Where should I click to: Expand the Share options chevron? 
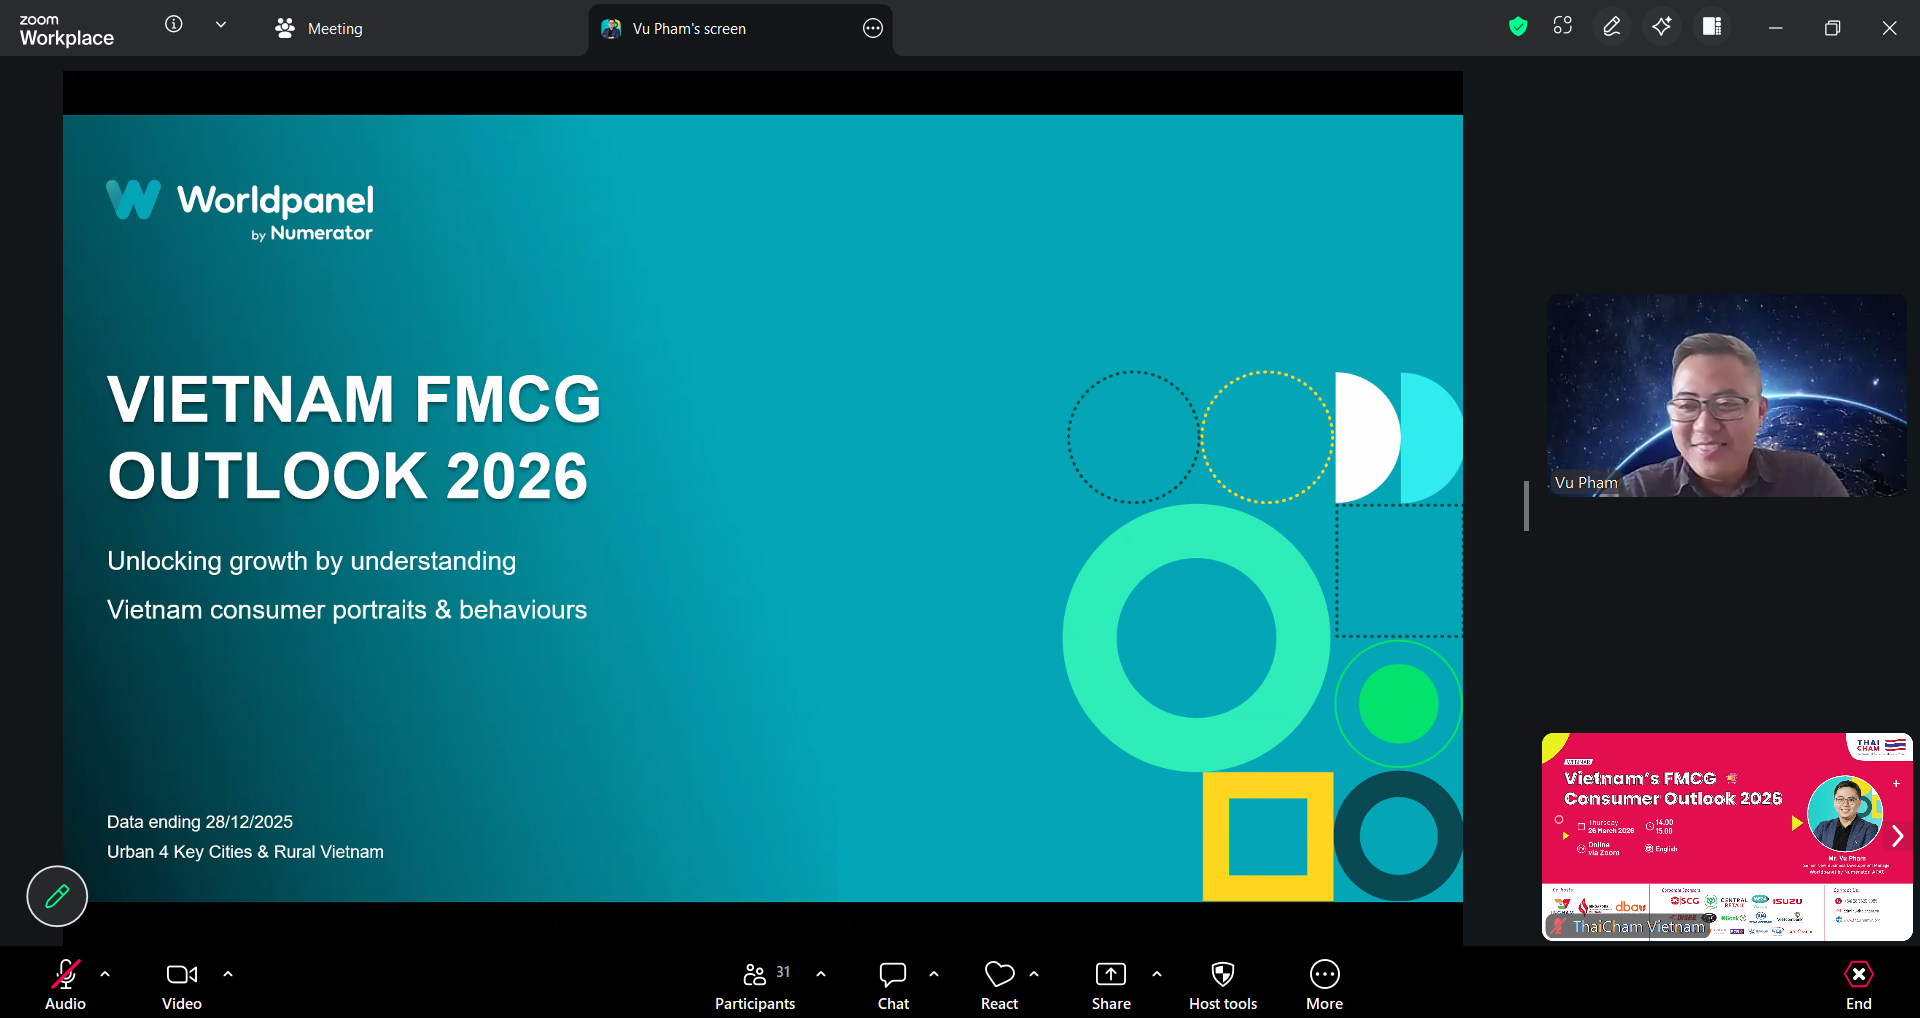pos(1157,972)
